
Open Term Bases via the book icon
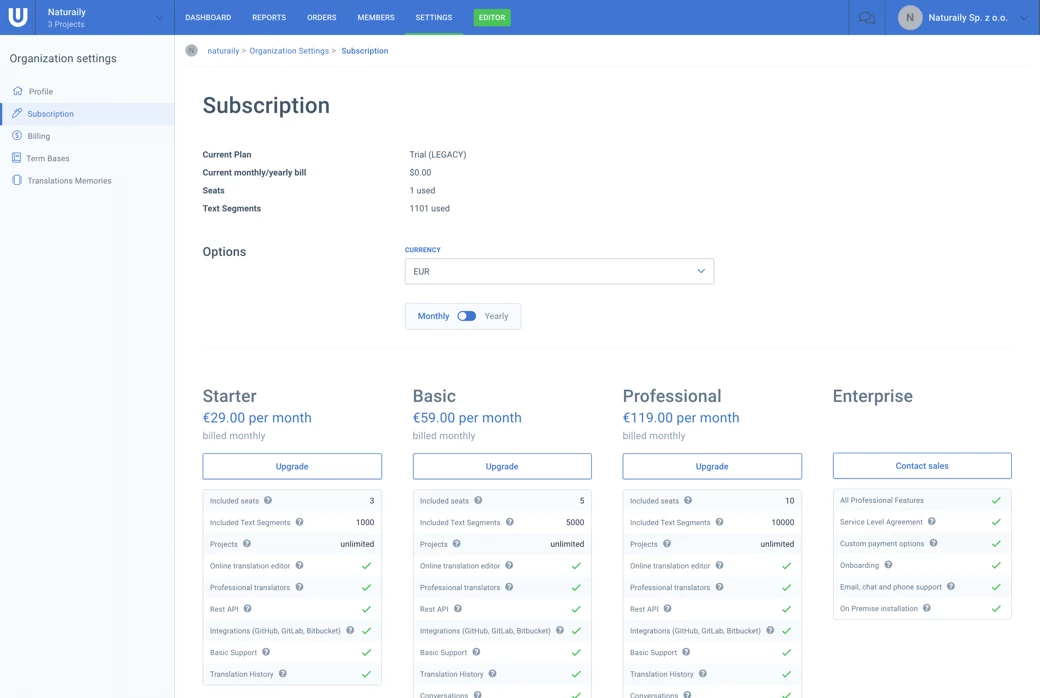tap(16, 158)
